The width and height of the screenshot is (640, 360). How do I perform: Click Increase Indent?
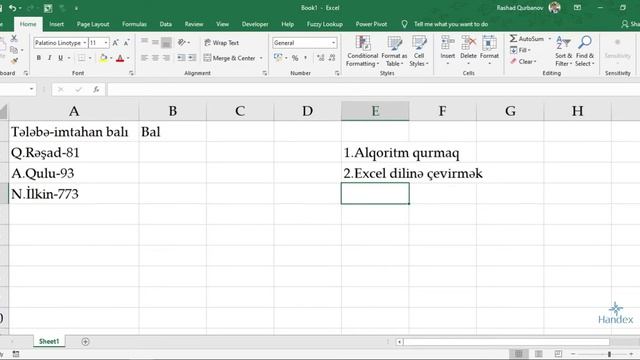(192, 58)
